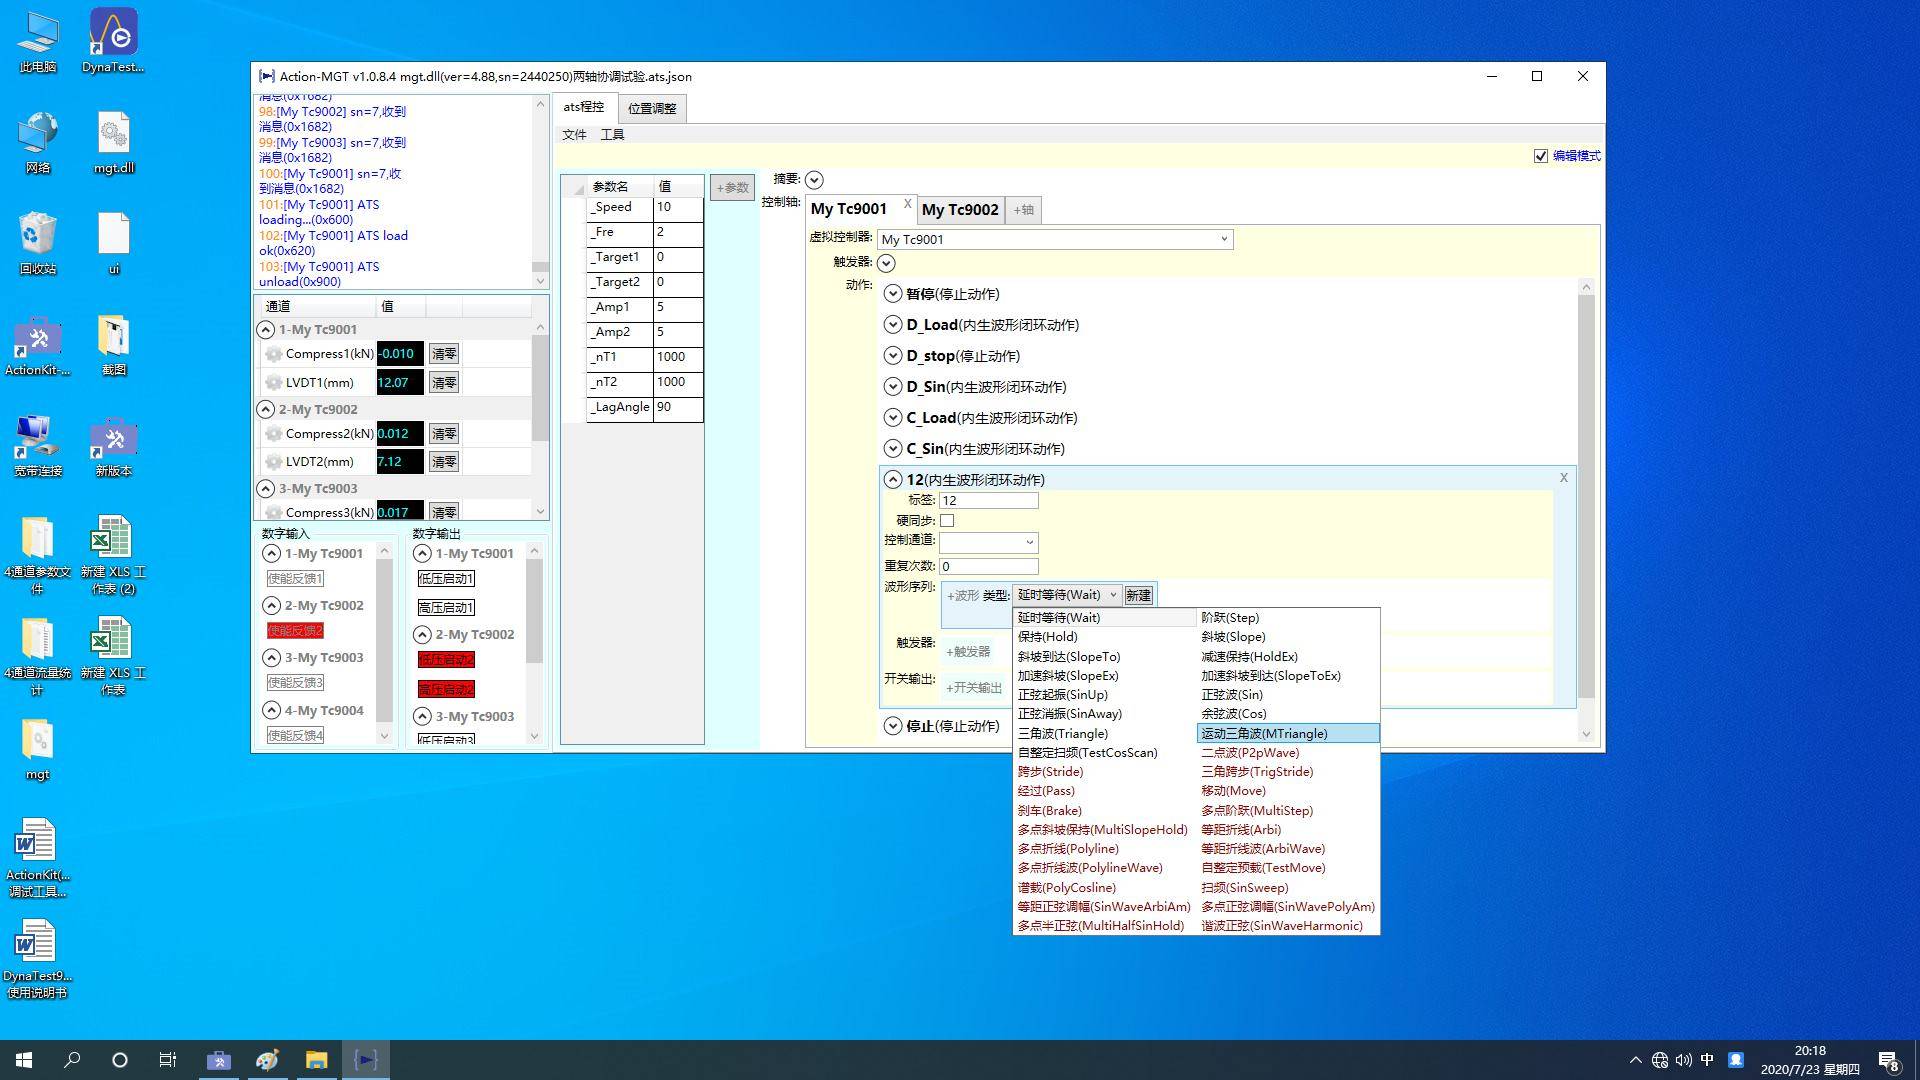Open ActionKit desktop shortcut icon
The width and height of the screenshot is (1920, 1080).
click(37, 337)
